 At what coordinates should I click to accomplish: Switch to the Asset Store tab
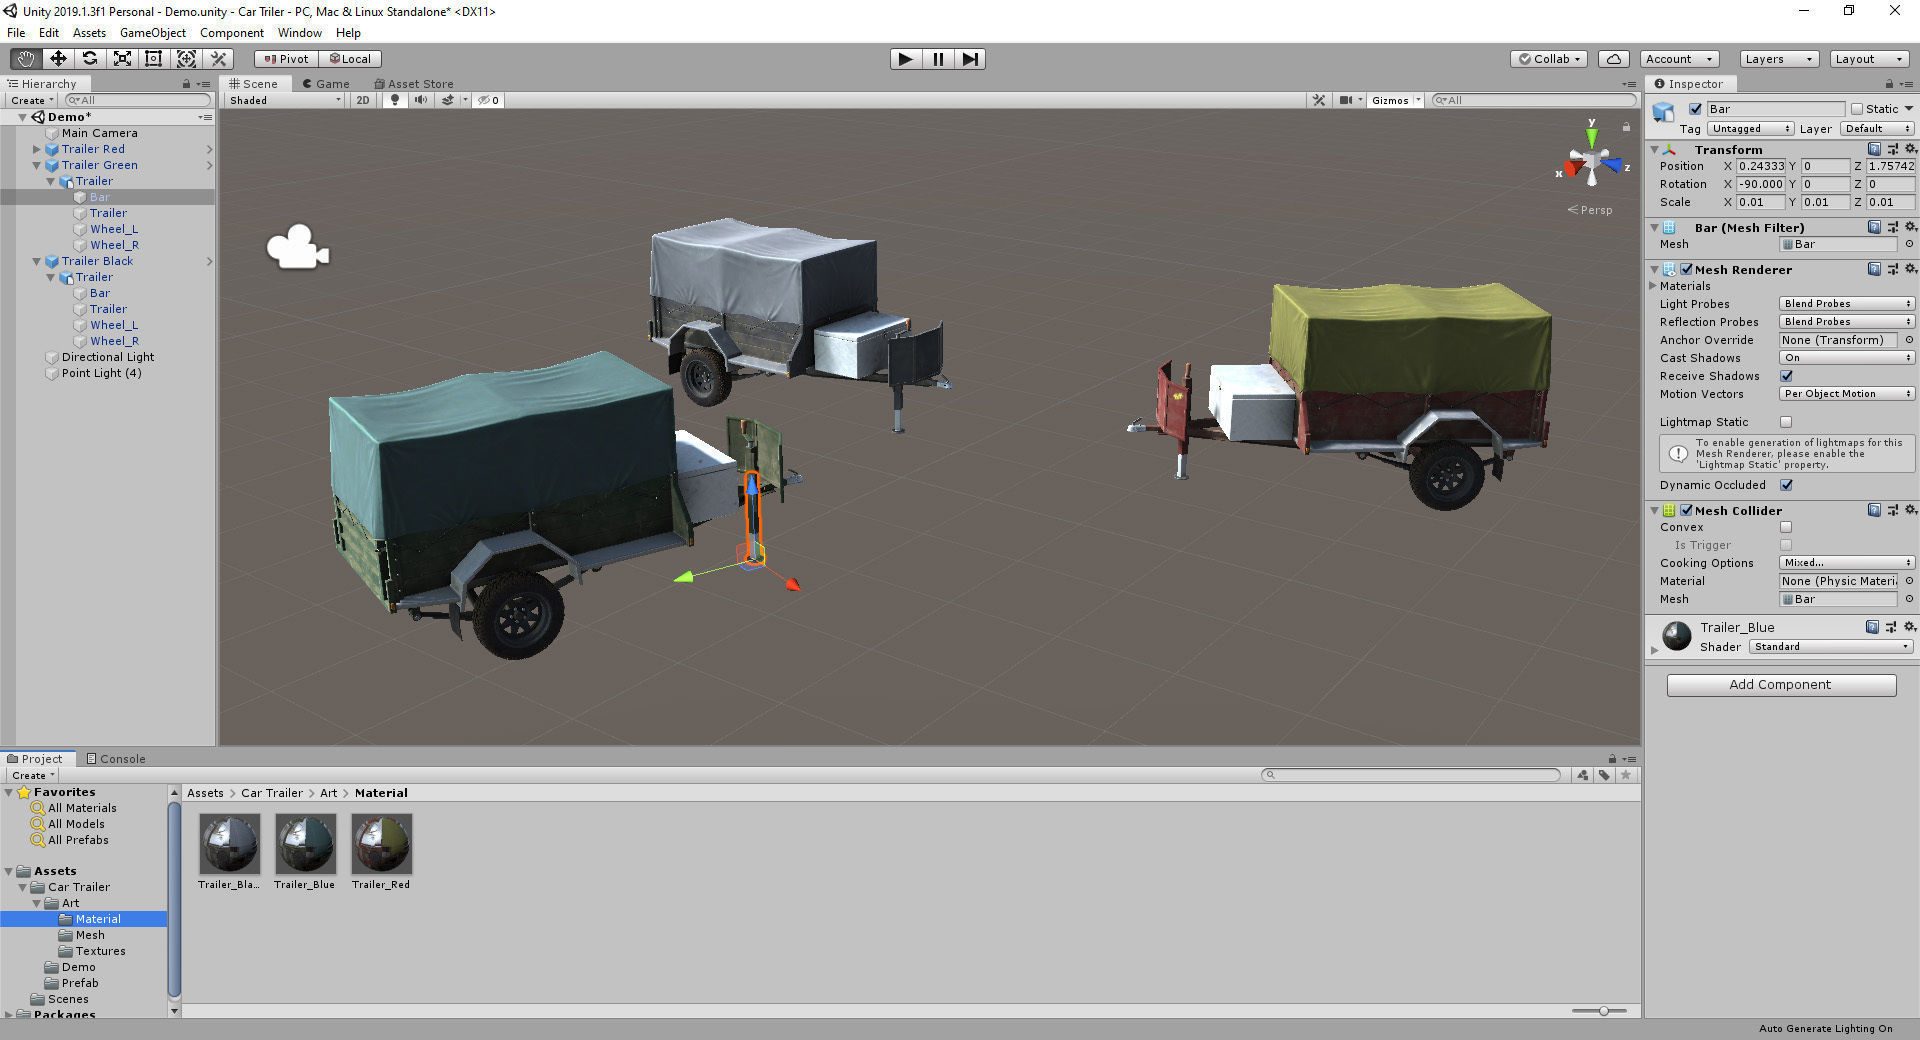(x=414, y=84)
